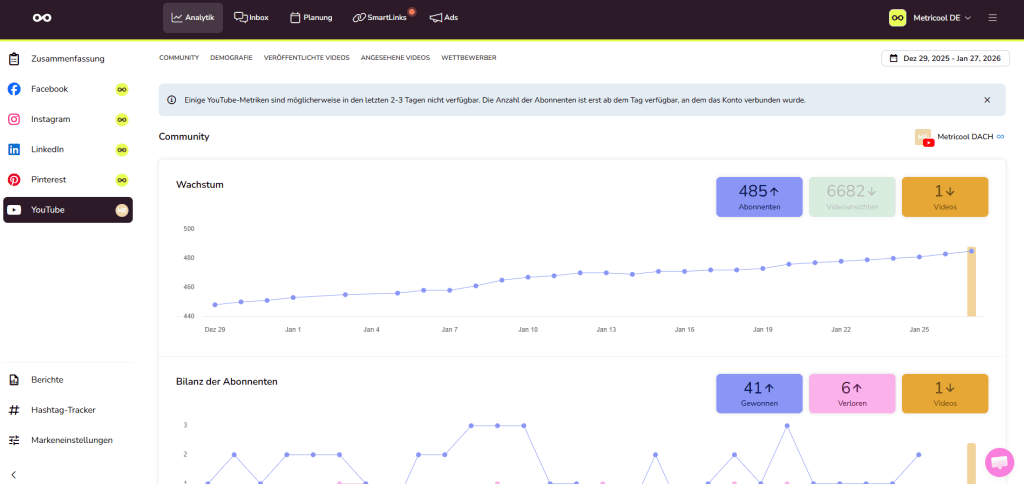Select Instagram in the sidebar
The height and width of the screenshot is (484, 1024).
50,119
